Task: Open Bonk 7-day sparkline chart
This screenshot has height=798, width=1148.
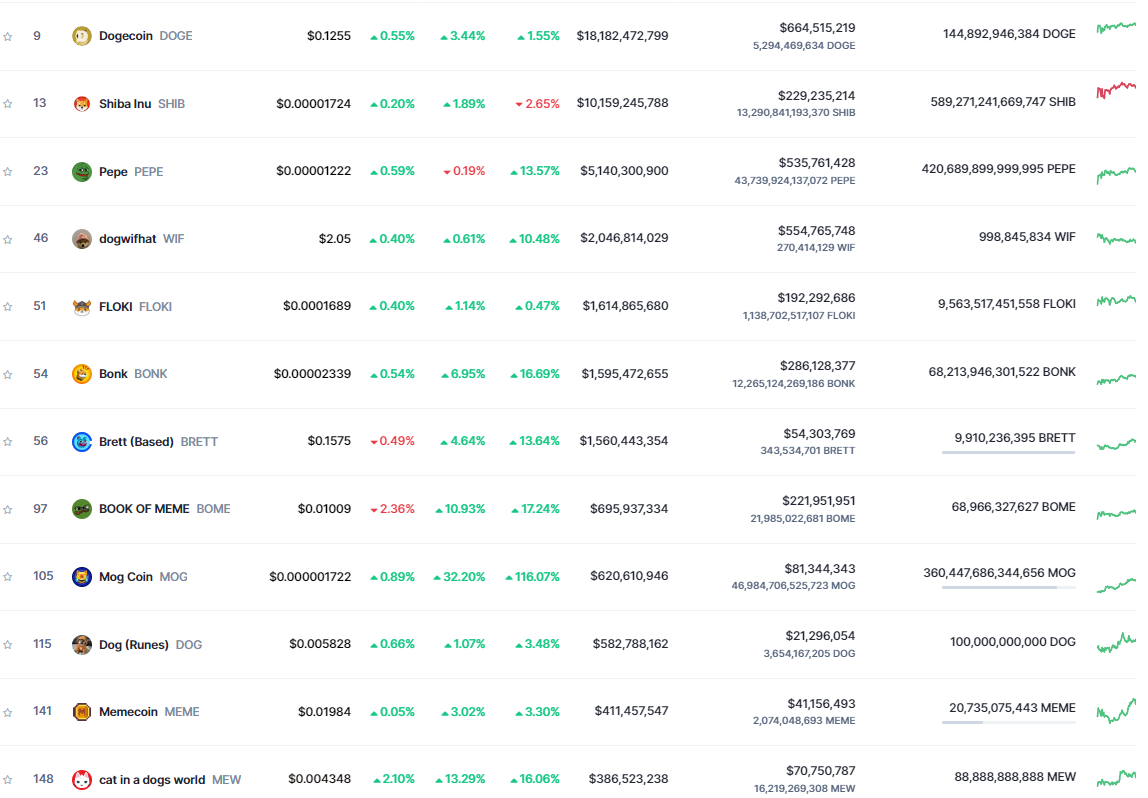Action: tap(1117, 379)
